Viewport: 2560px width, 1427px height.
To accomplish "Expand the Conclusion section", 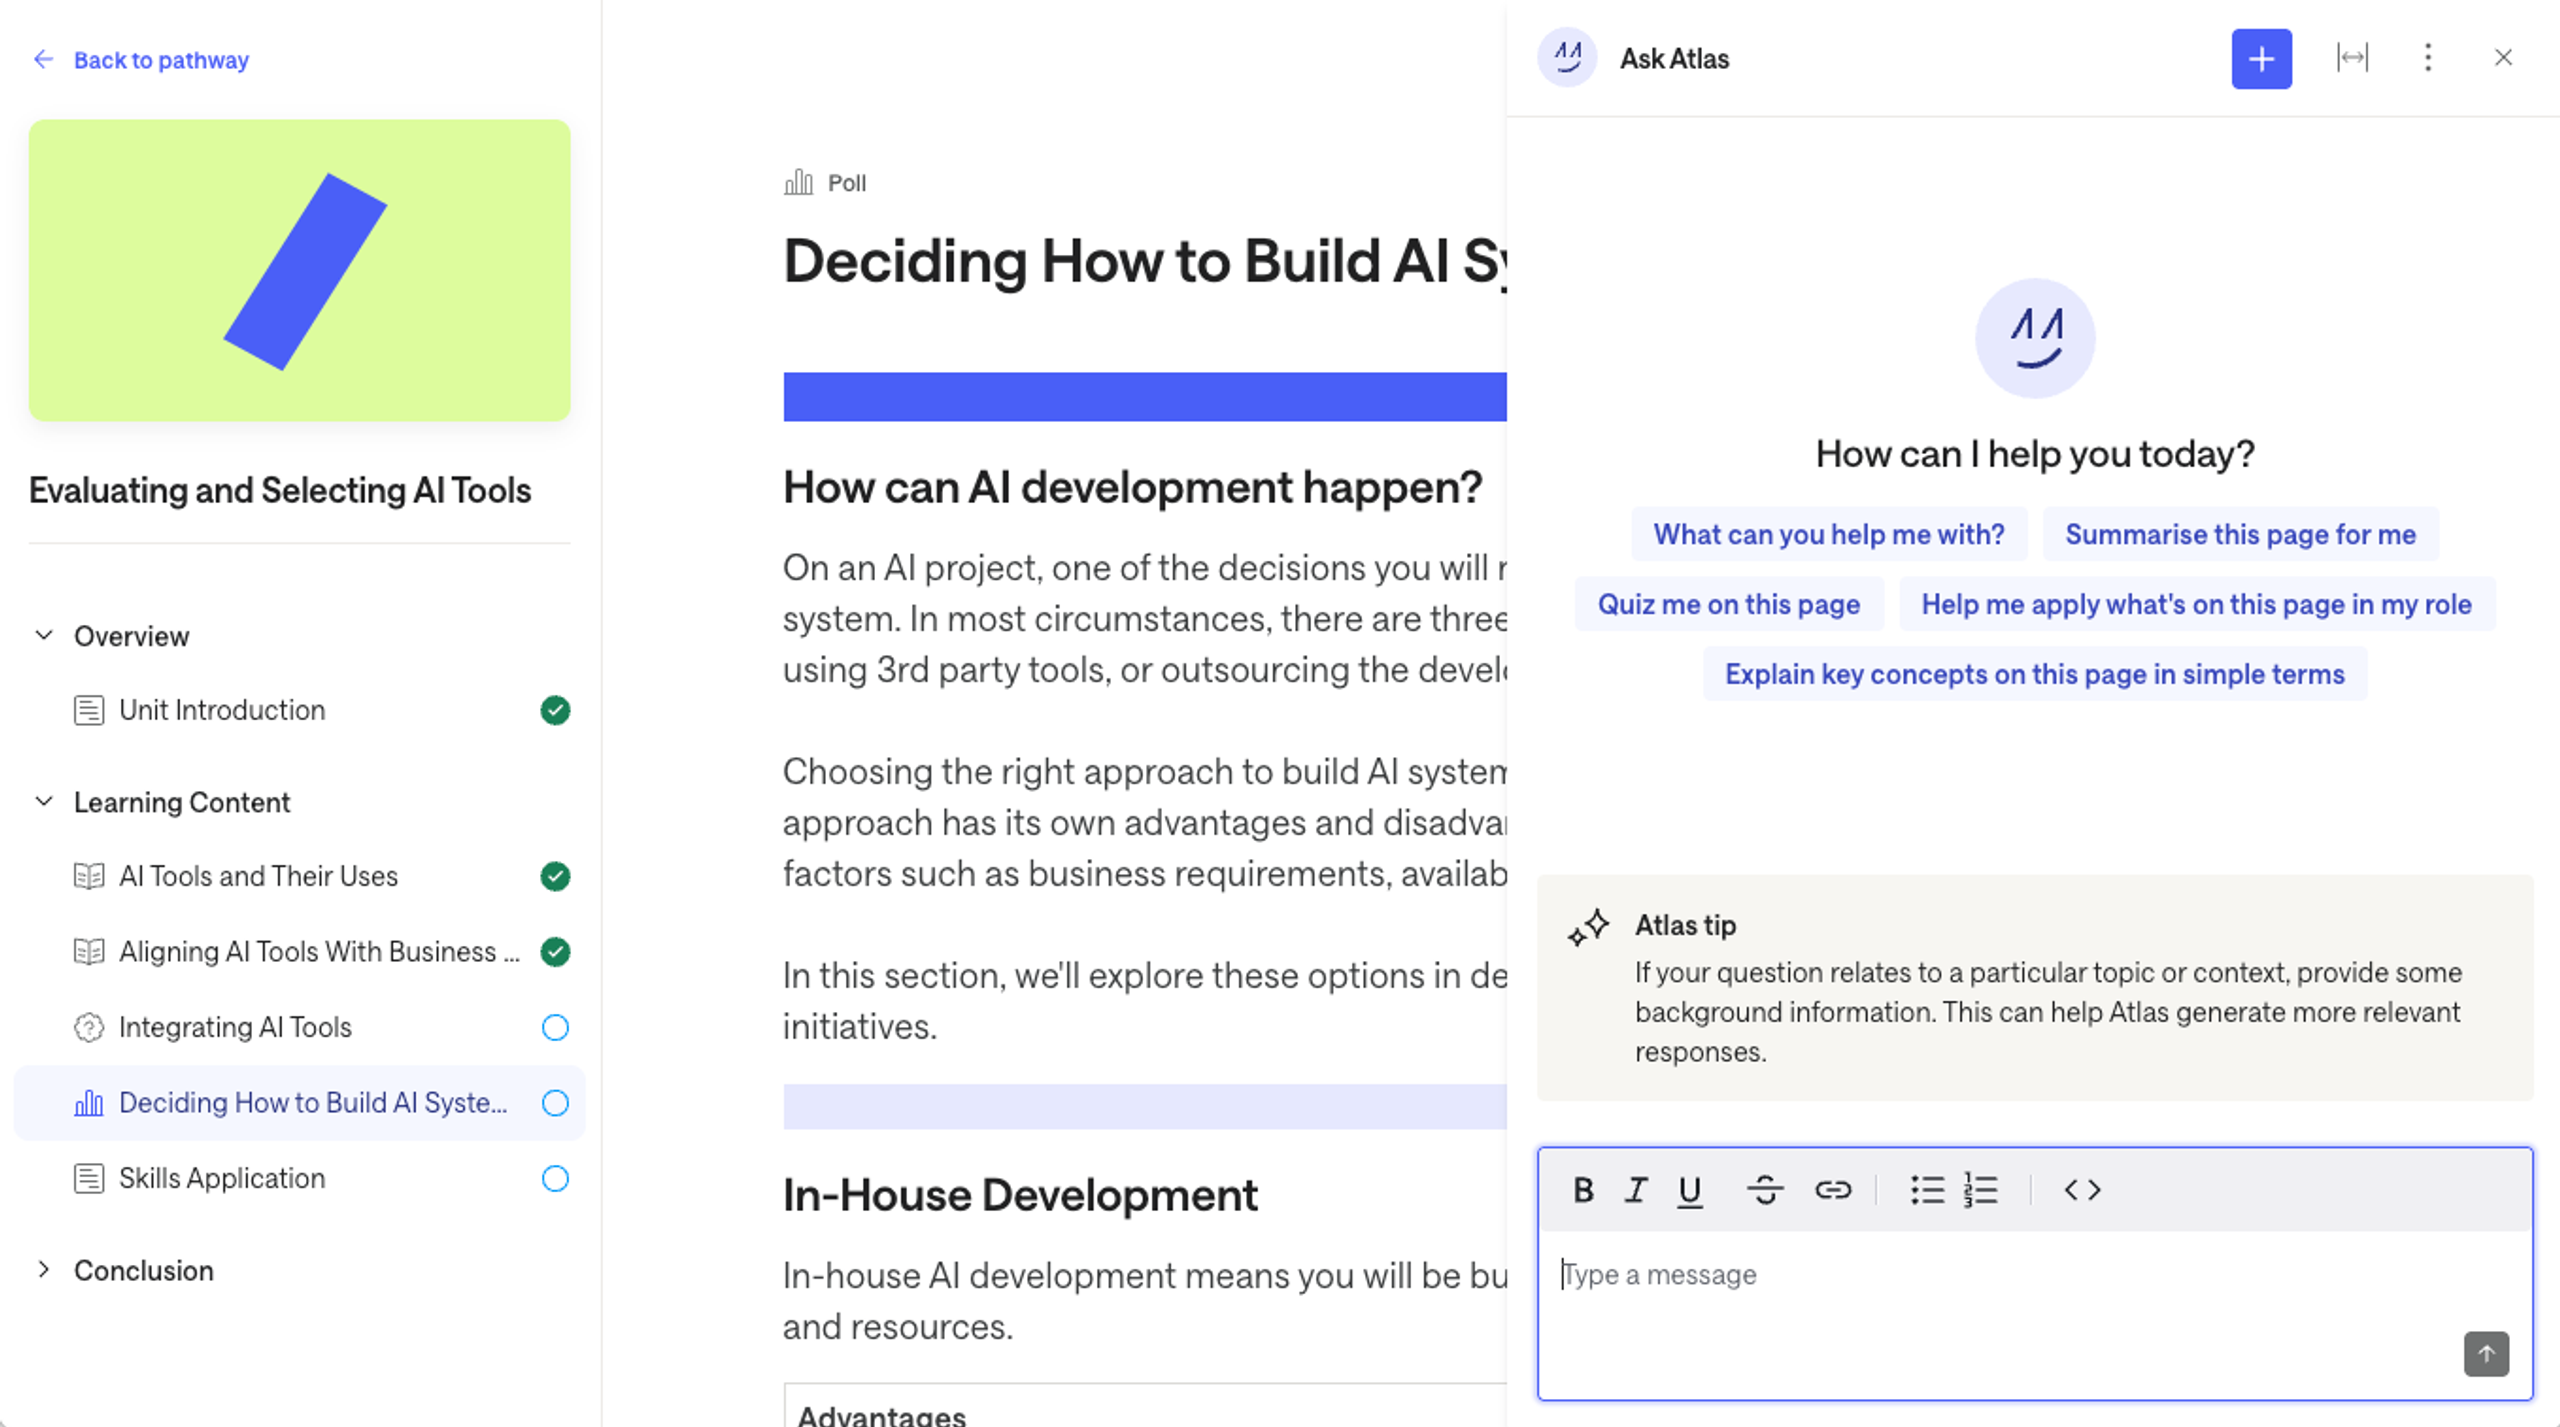I will [x=44, y=1270].
